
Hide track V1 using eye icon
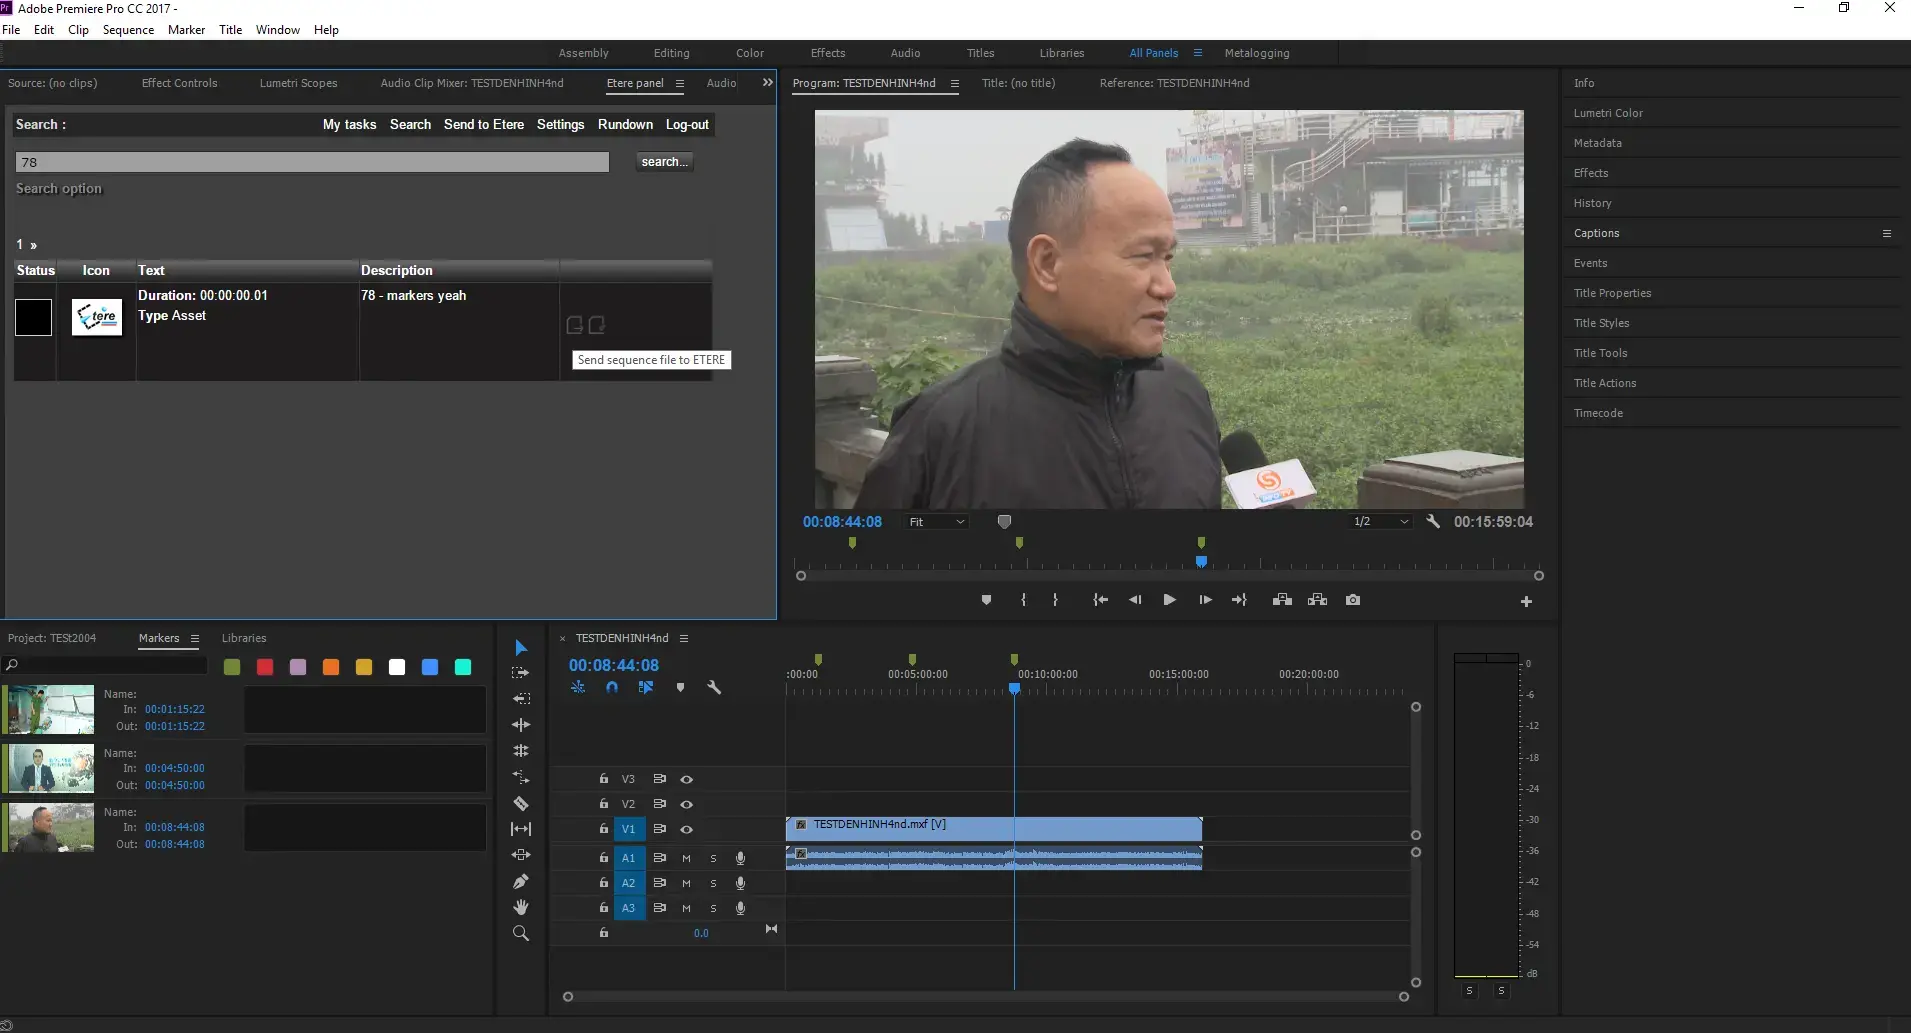click(687, 829)
